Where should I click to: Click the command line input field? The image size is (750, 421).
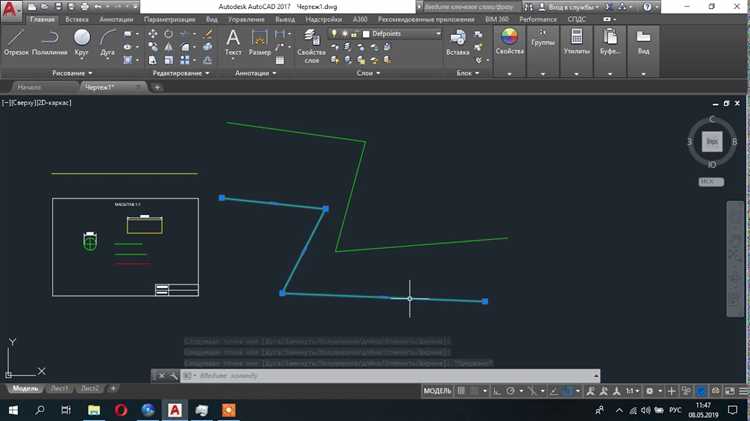coord(392,376)
